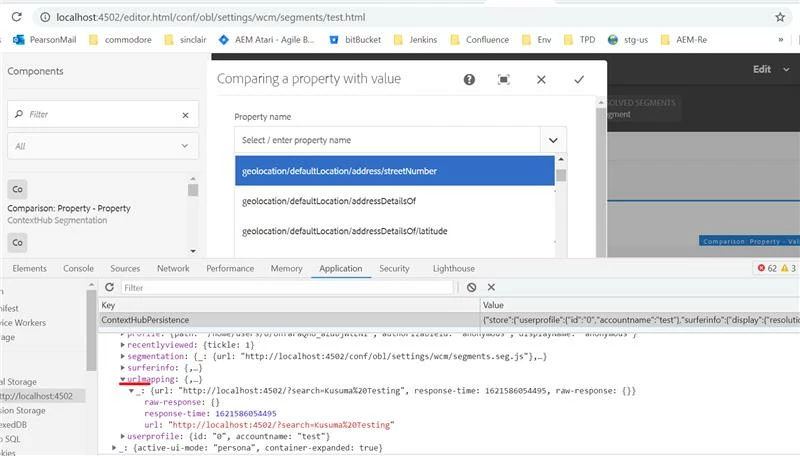
Task: Refresh the storage view
Action: pyautogui.click(x=109, y=287)
